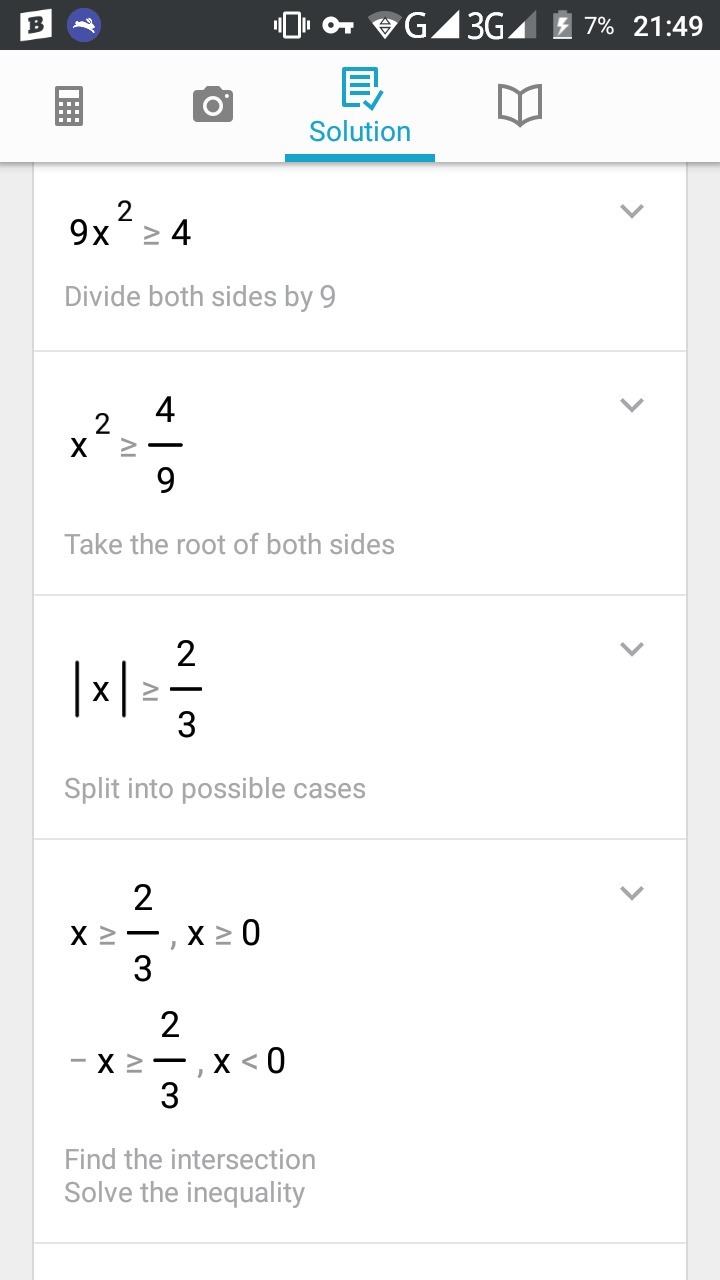720x1280 pixels.
Task: Open the camera scan tab
Action: pos(212,104)
